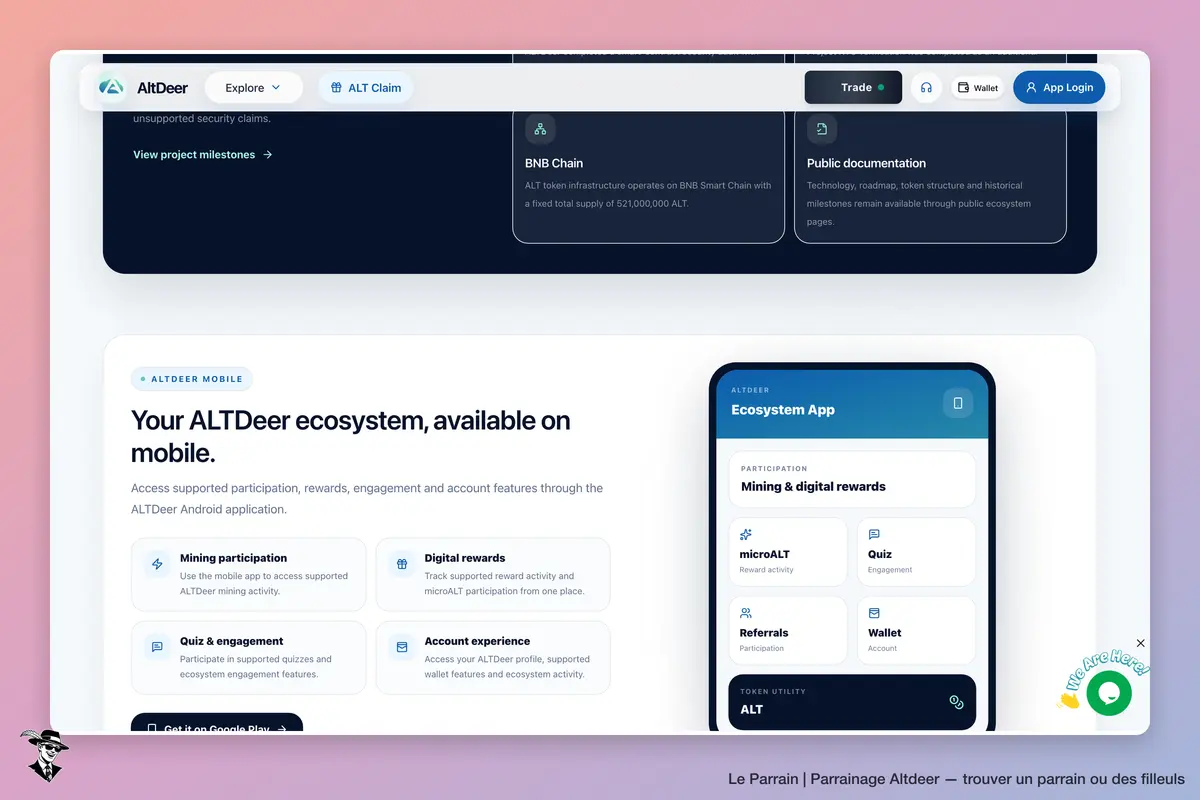The height and width of the screenshot is (800, 1200).
Task: Open the ALT Claim nav item
Action: click(x=366, y=88)
